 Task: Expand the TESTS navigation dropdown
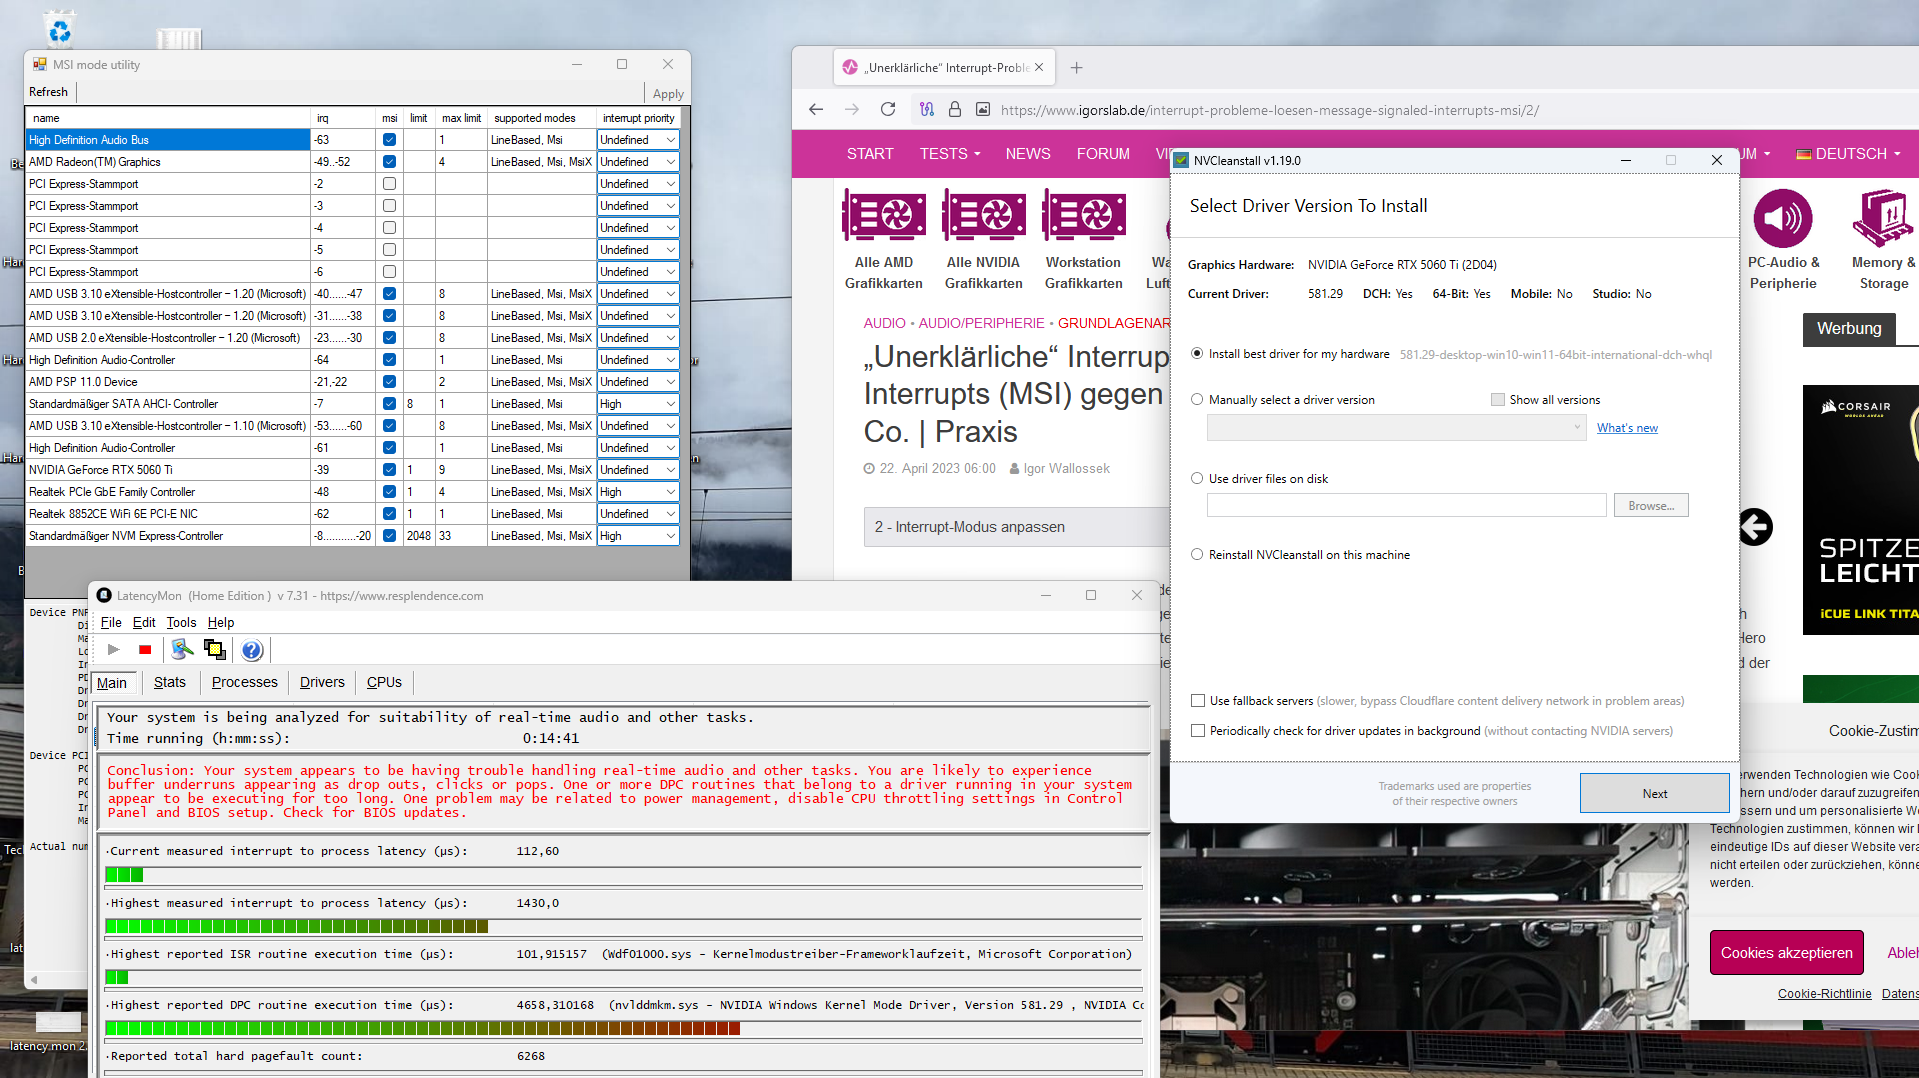(x=950, y=154)
